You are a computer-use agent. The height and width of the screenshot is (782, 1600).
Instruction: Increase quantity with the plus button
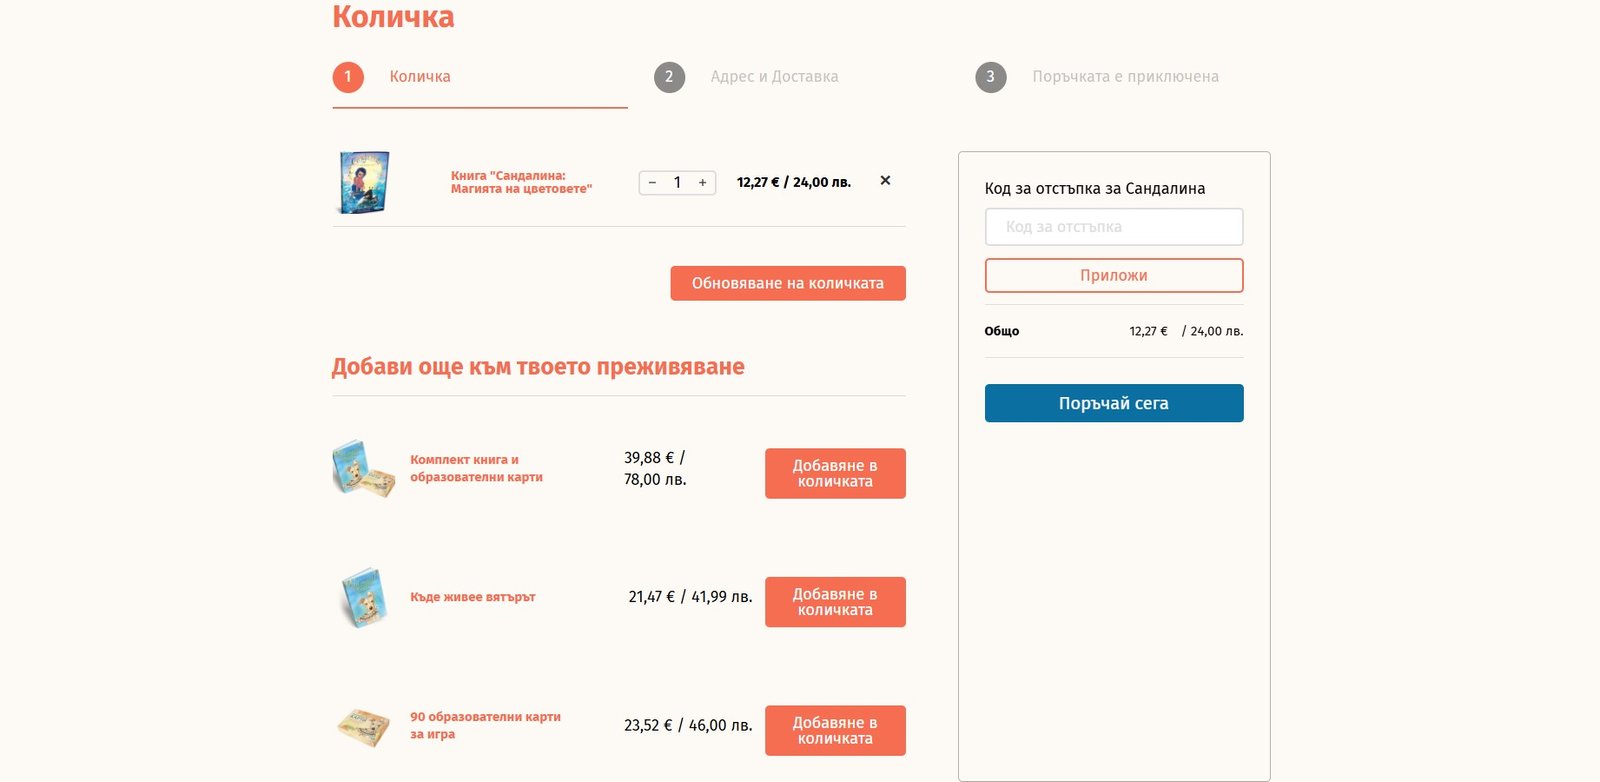click(703, 183)
